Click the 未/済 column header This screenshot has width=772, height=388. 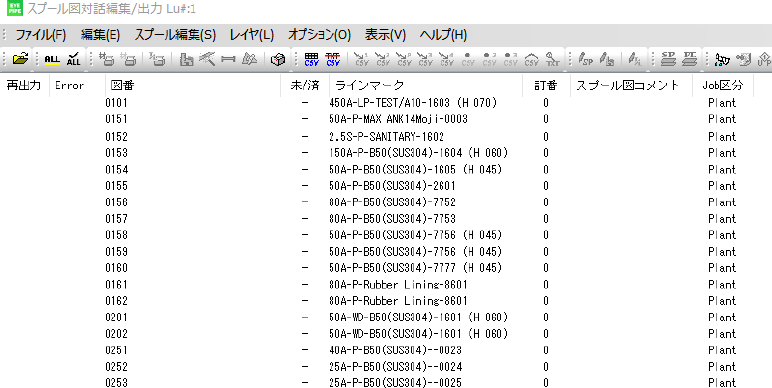(305, 86)
